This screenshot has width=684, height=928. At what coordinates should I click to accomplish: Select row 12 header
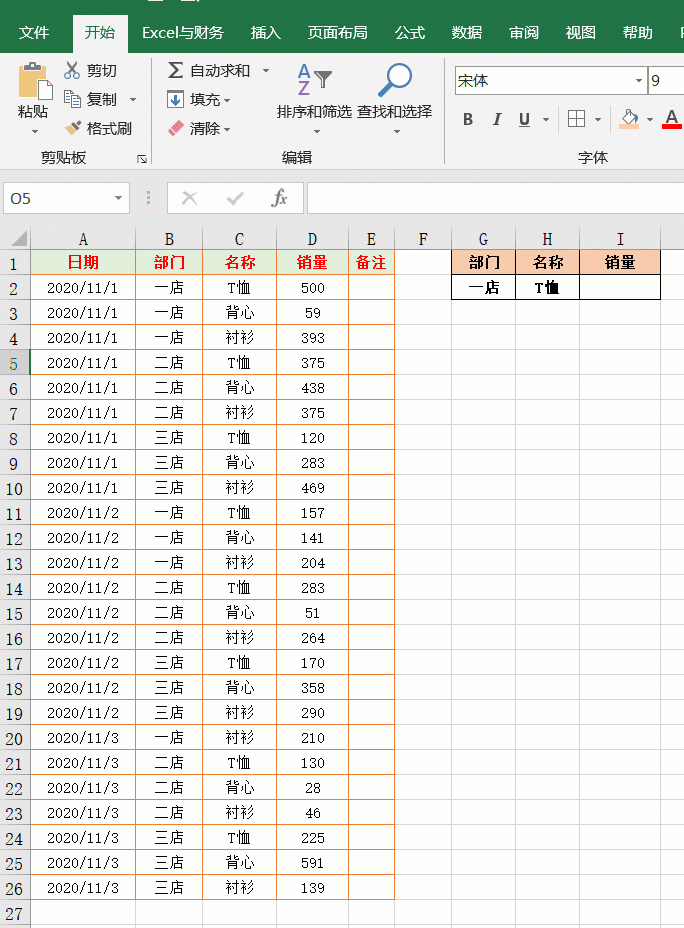[x=14, y=539]
